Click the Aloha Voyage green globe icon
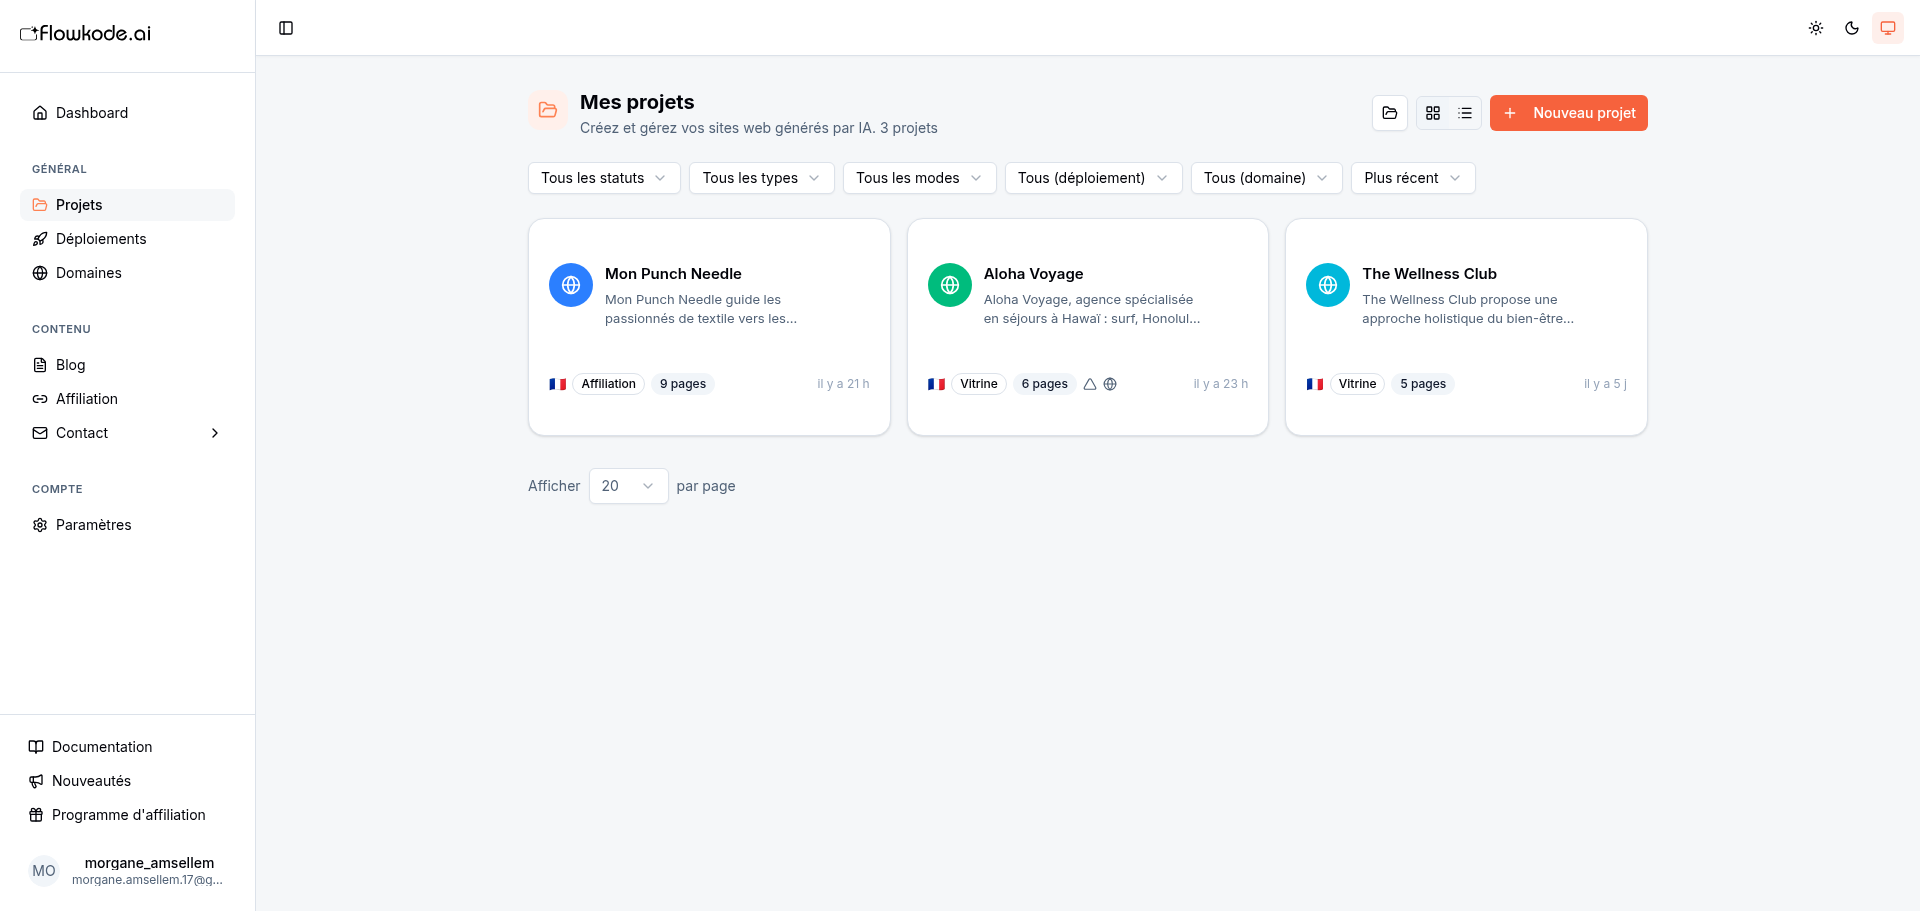1920x911 pixels. tap(950, 285)
